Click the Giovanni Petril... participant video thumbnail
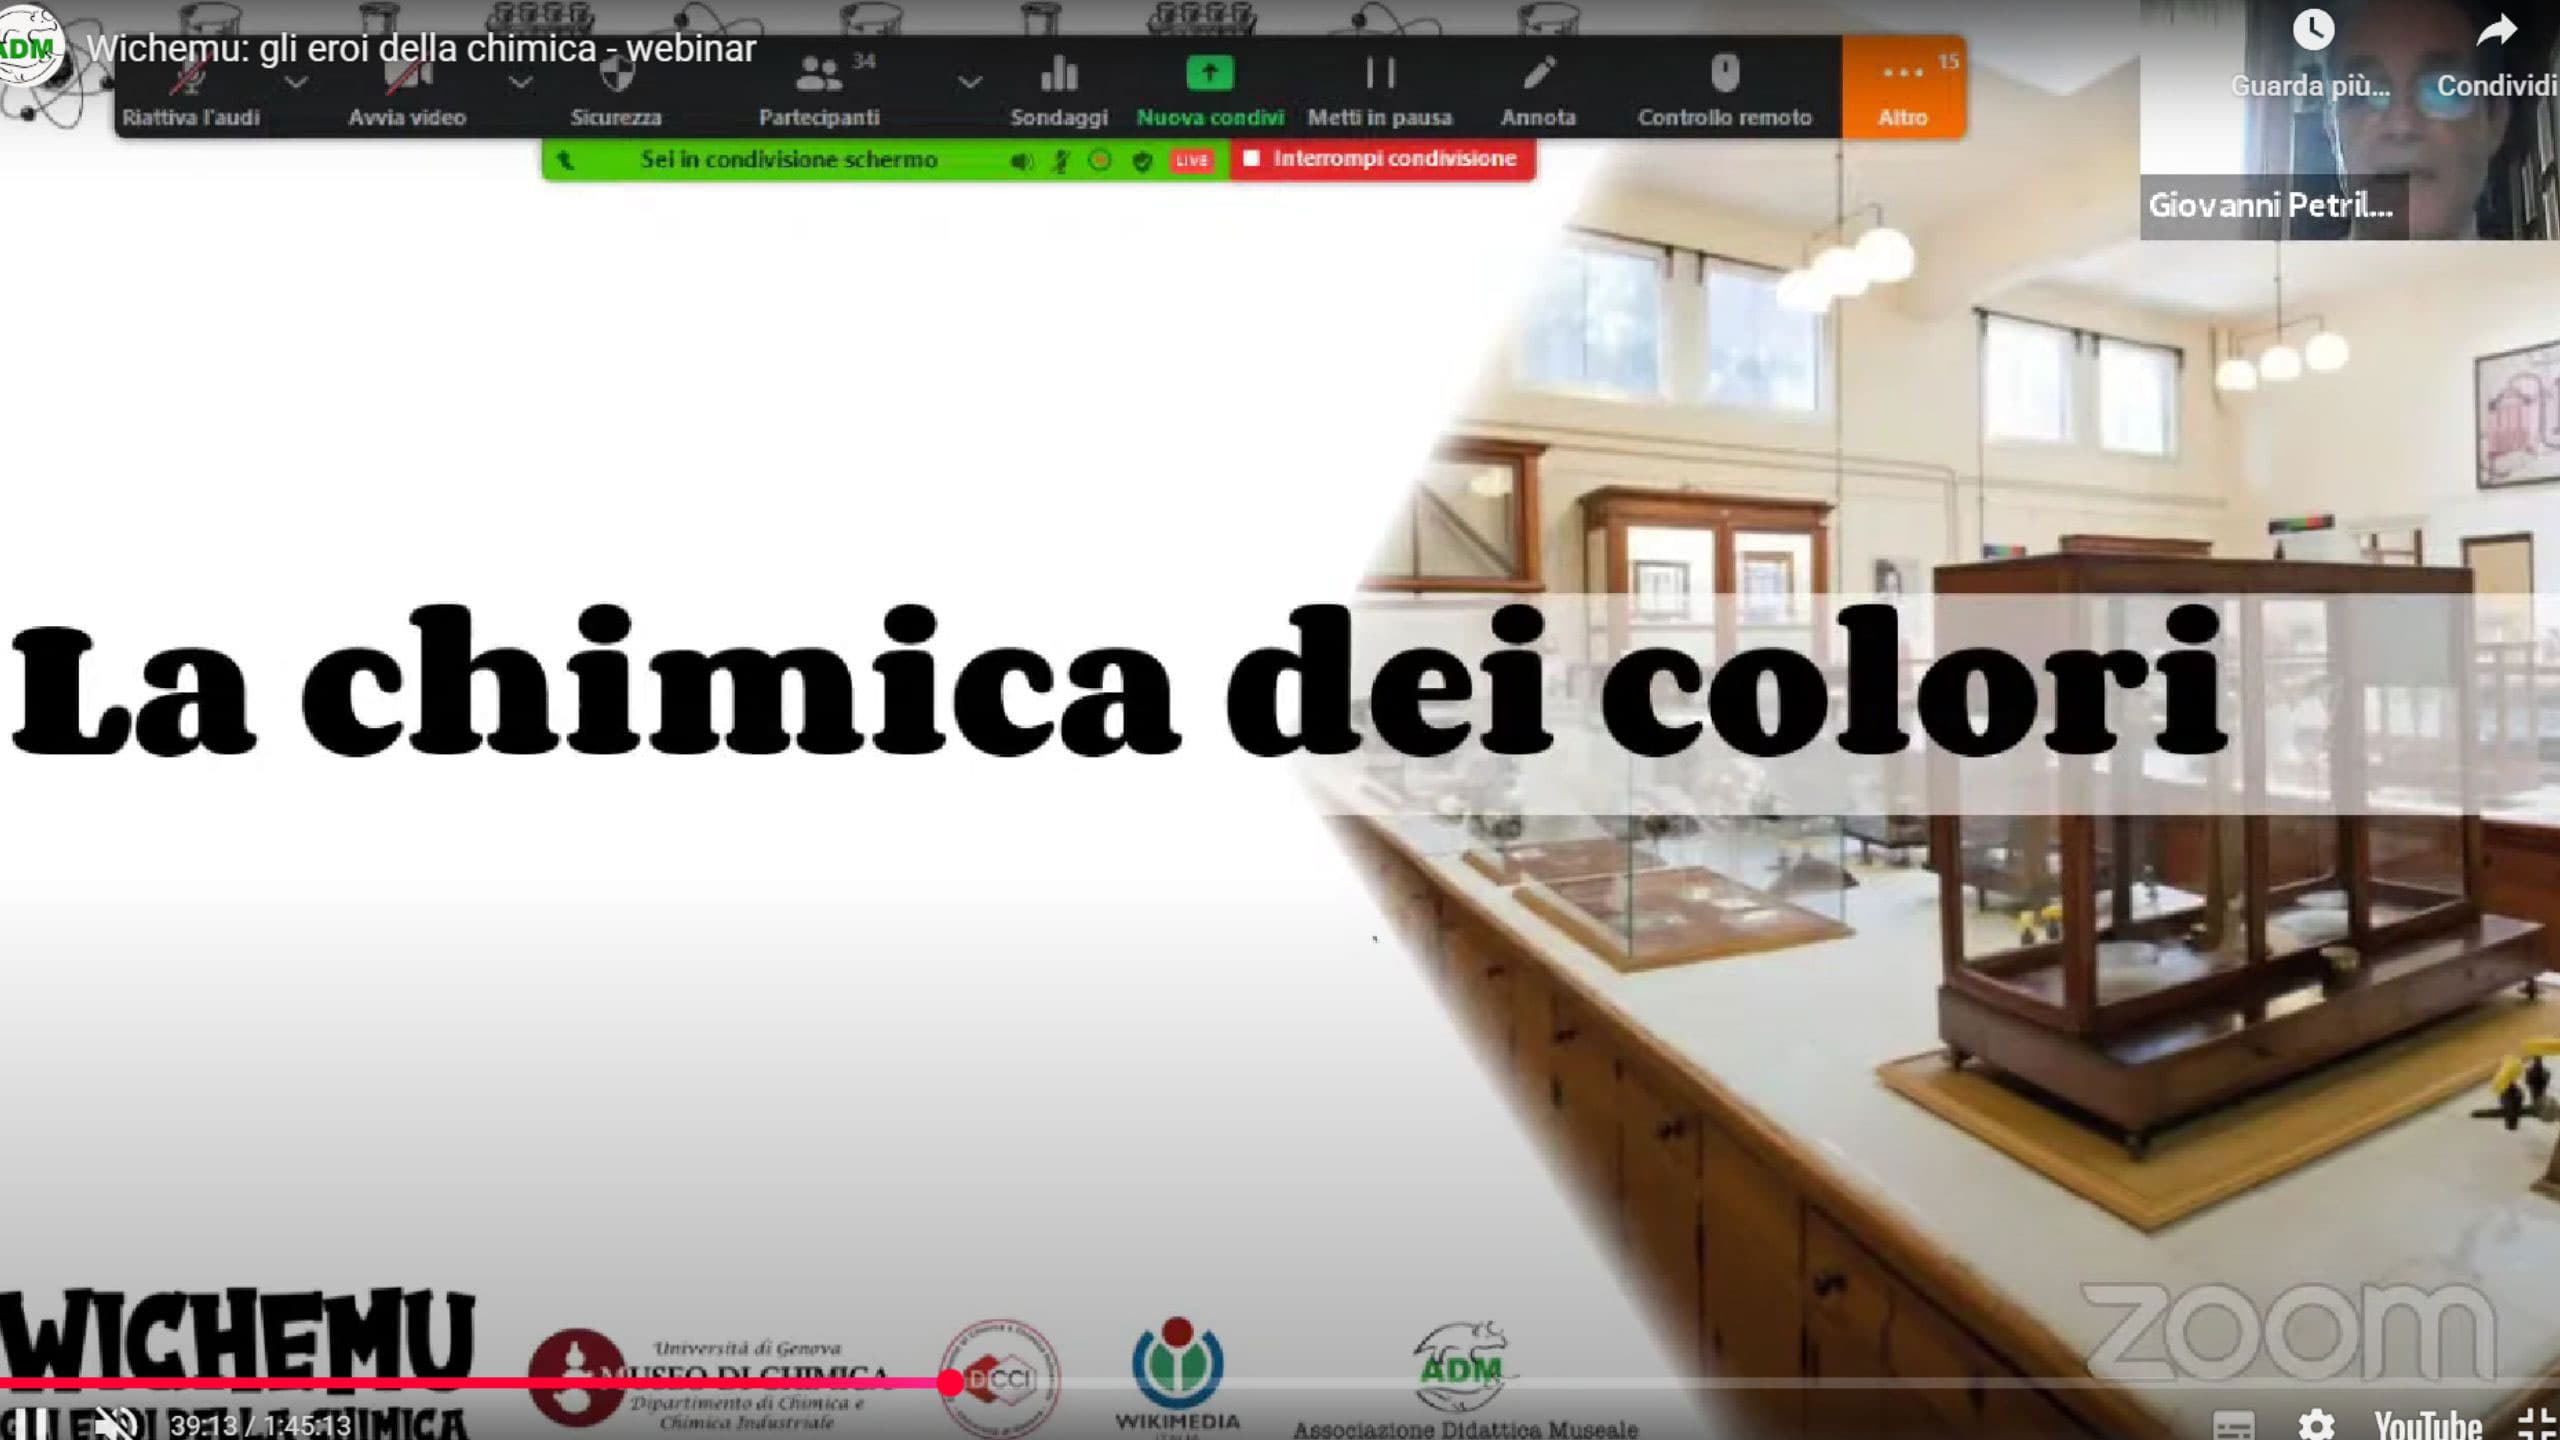Viewport: 2560px width, 1440px height. pos(2350,120)
